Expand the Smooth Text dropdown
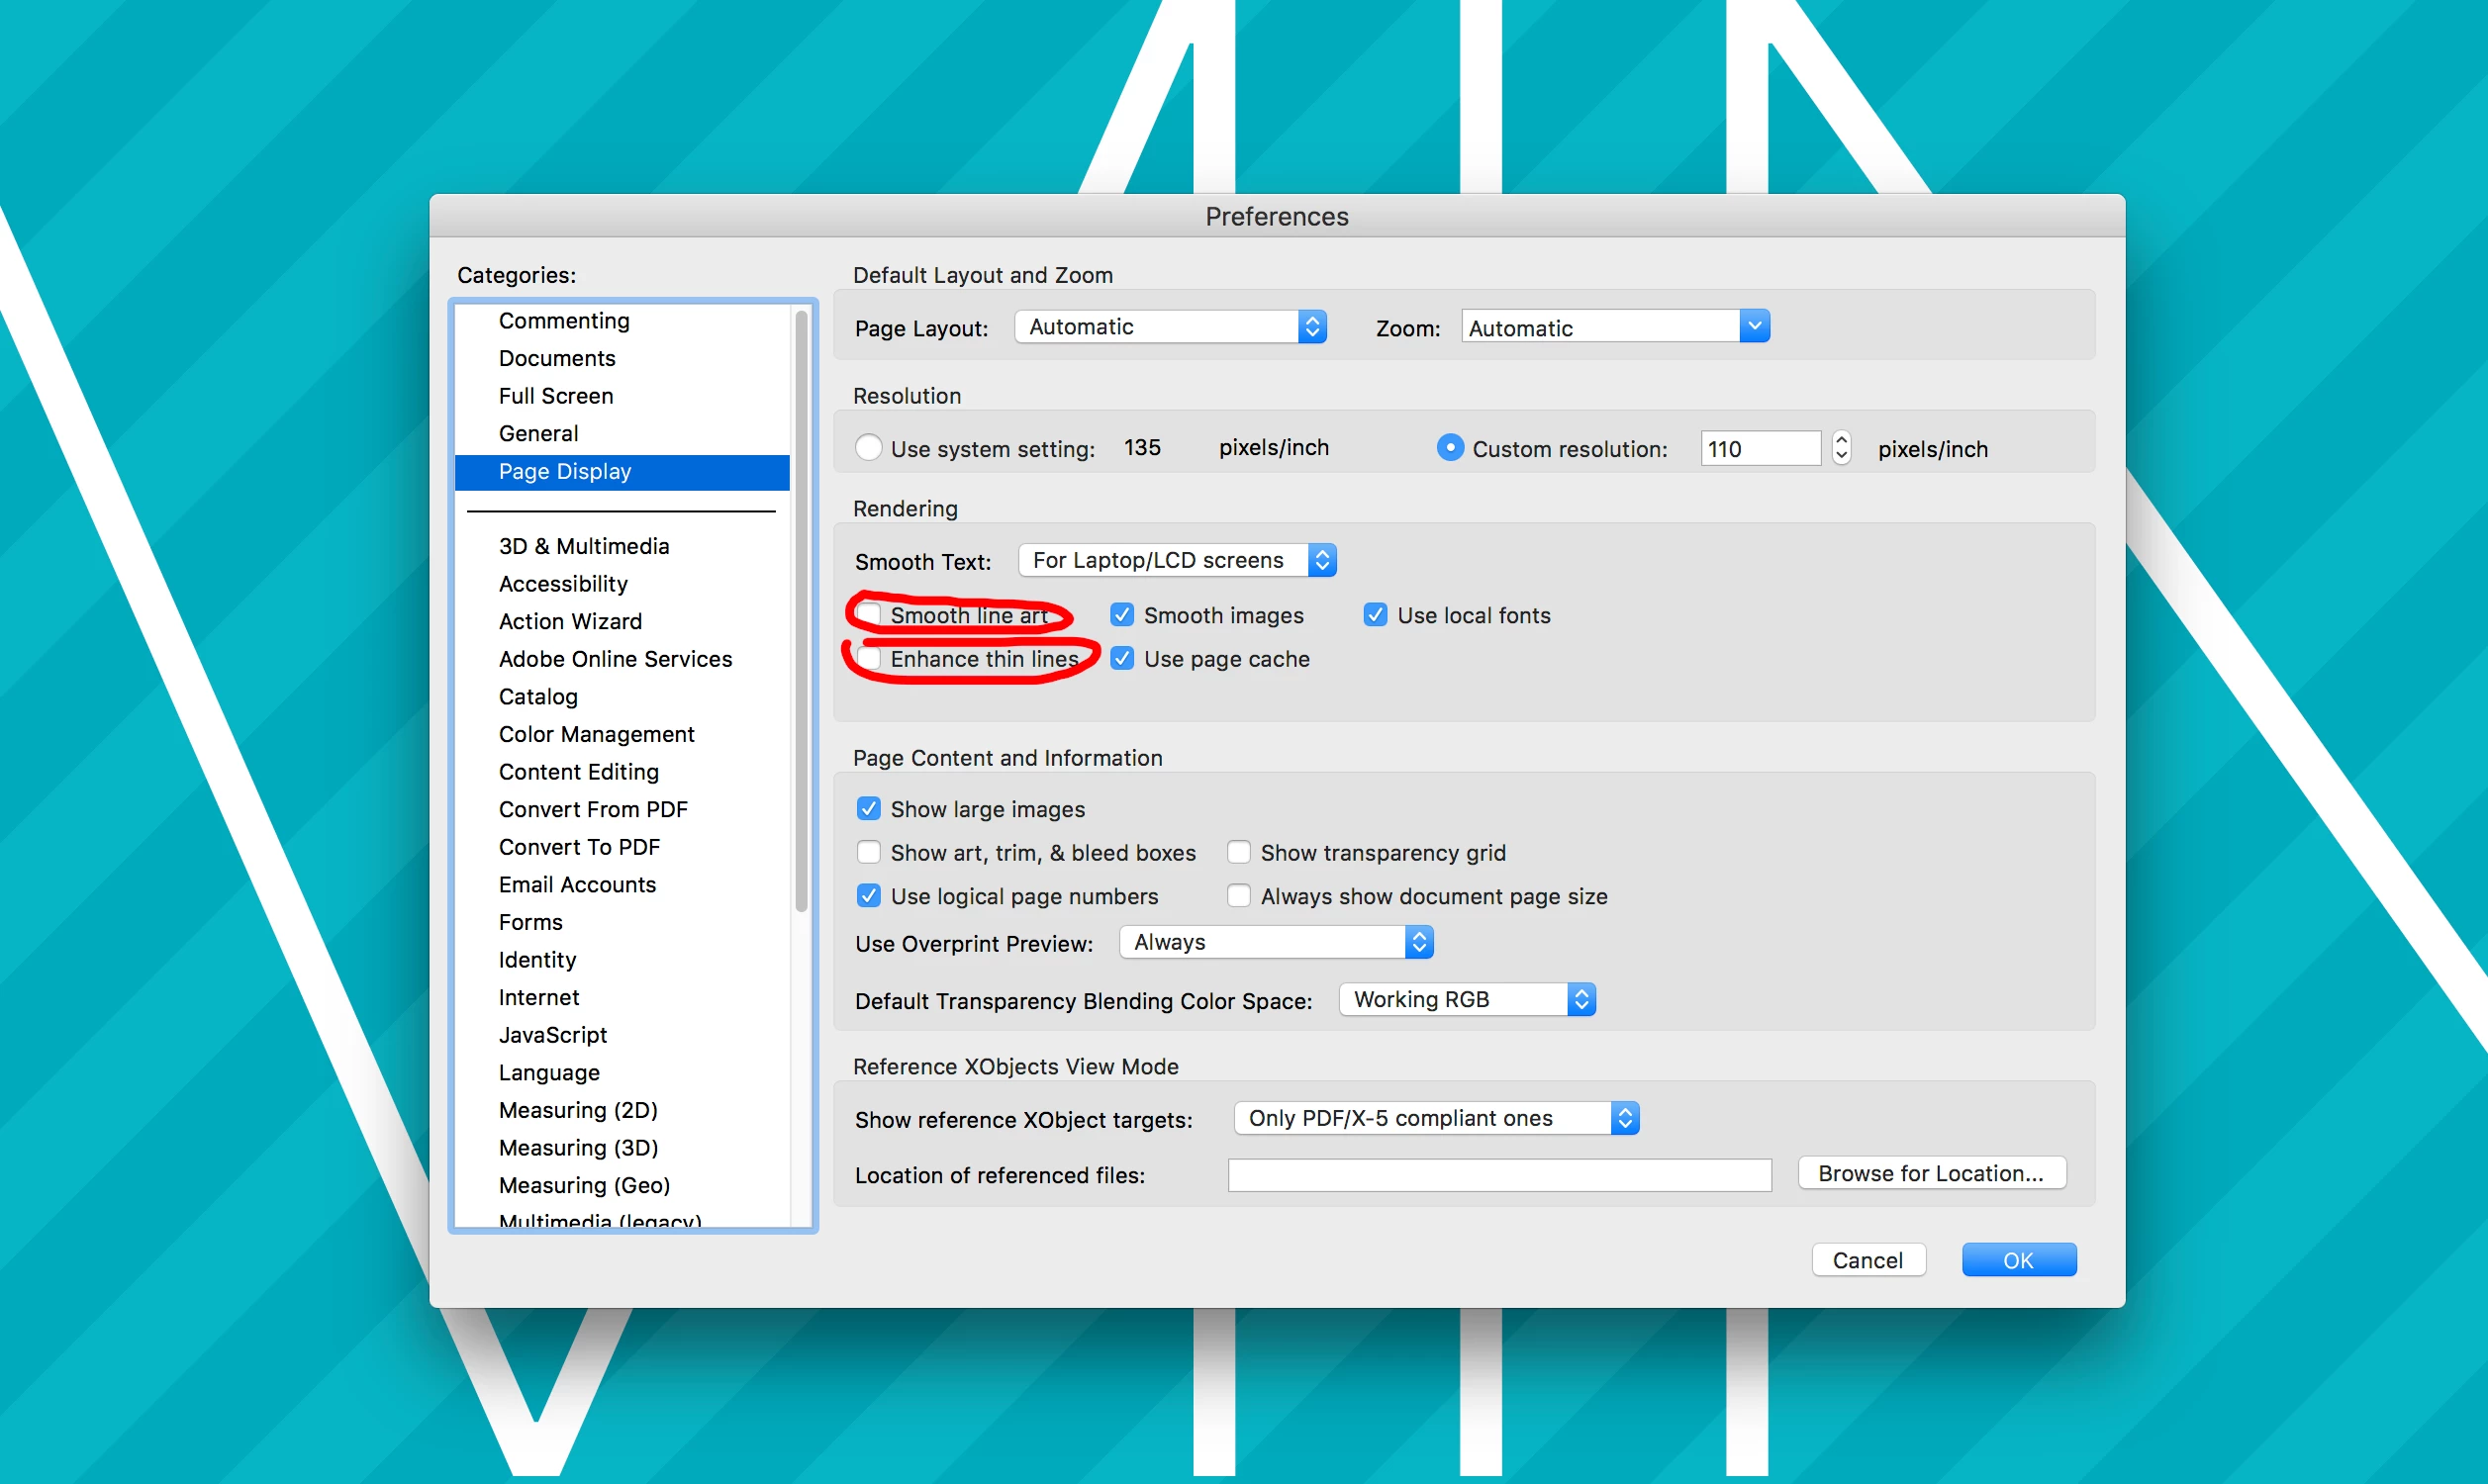This screenshot has width=2488, height=1484. (x=1177, y=560)
